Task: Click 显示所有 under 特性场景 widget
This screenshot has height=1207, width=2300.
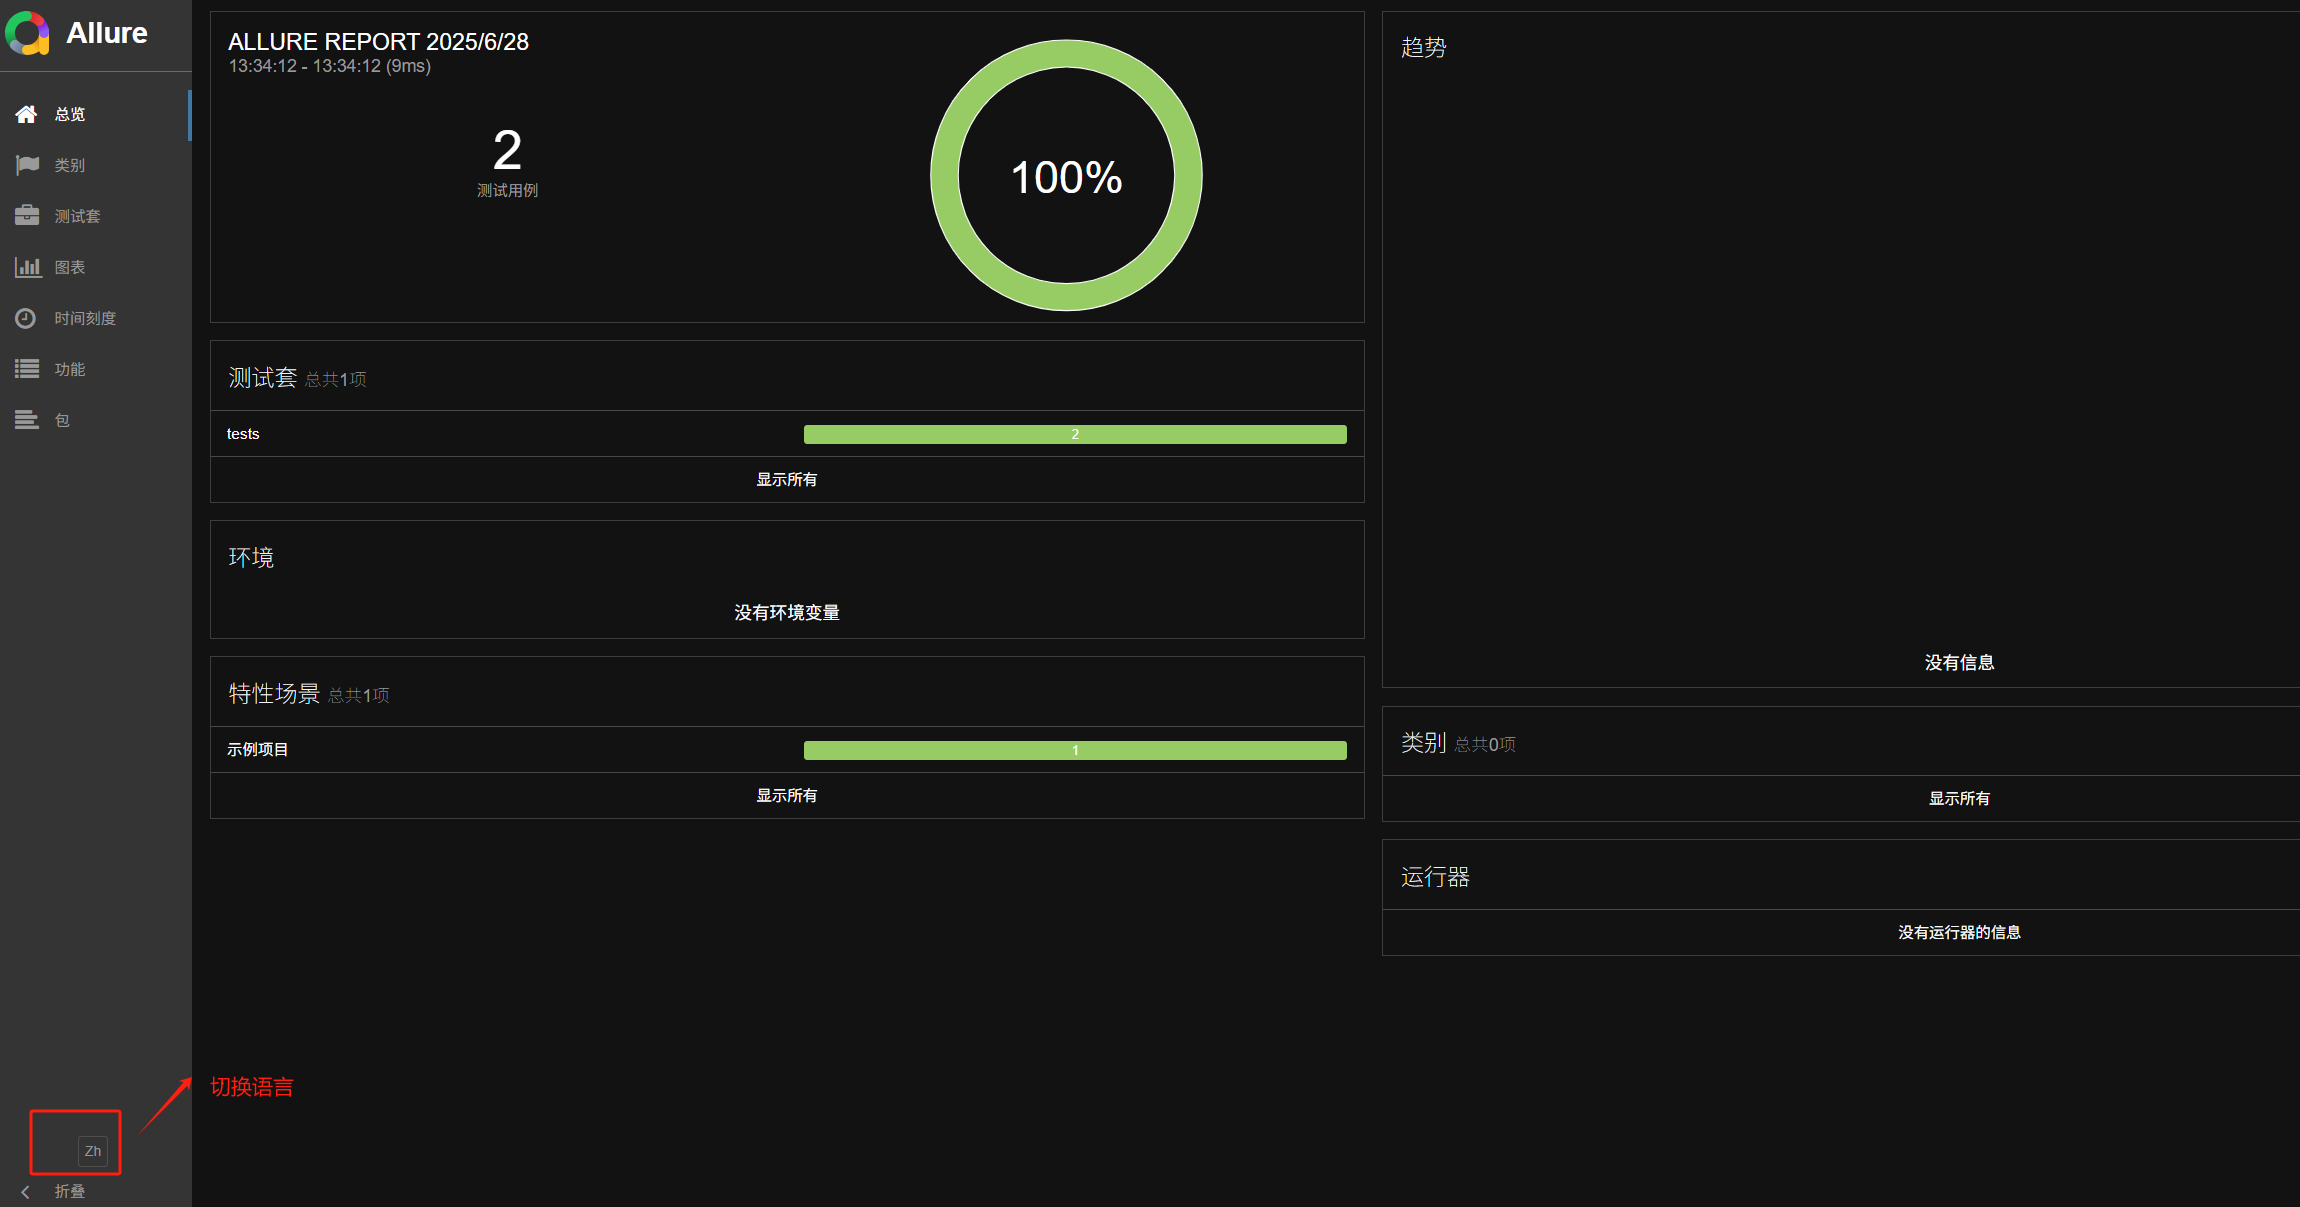Action: 786,796
